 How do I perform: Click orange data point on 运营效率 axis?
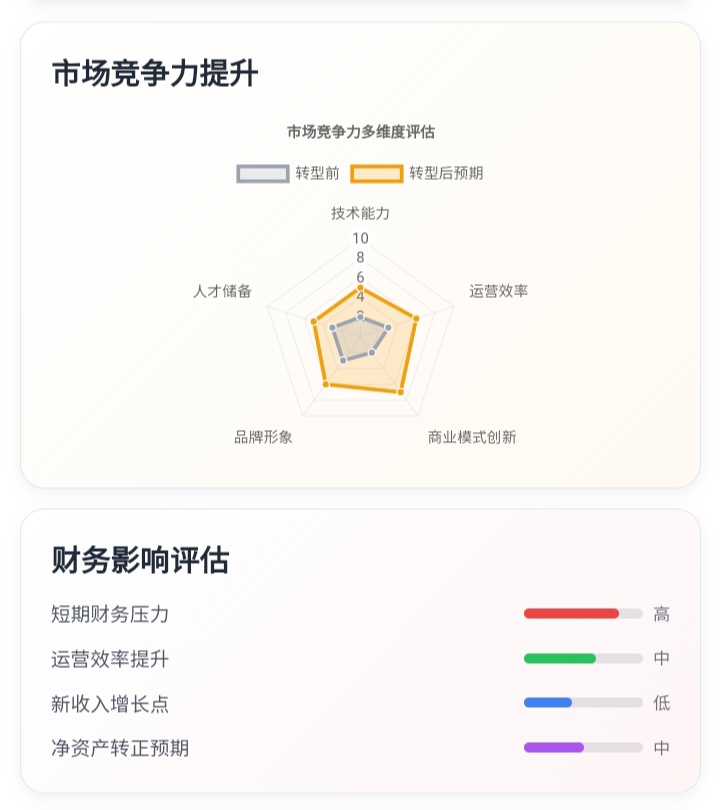point(416,319)
